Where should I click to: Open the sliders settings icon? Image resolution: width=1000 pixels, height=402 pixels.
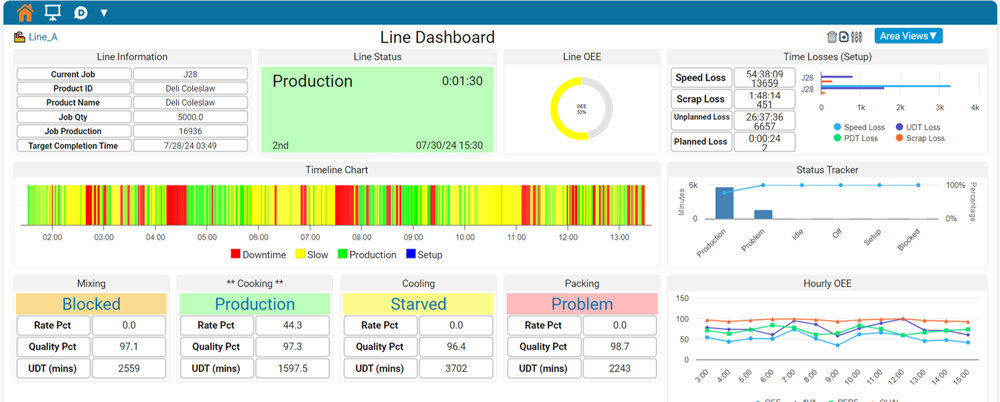click(x=857, y=37)
